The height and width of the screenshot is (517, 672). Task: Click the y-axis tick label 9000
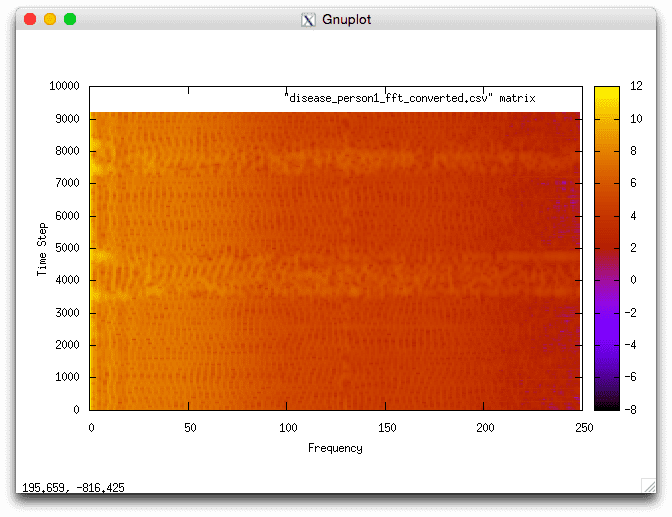(x=67, y=119)
